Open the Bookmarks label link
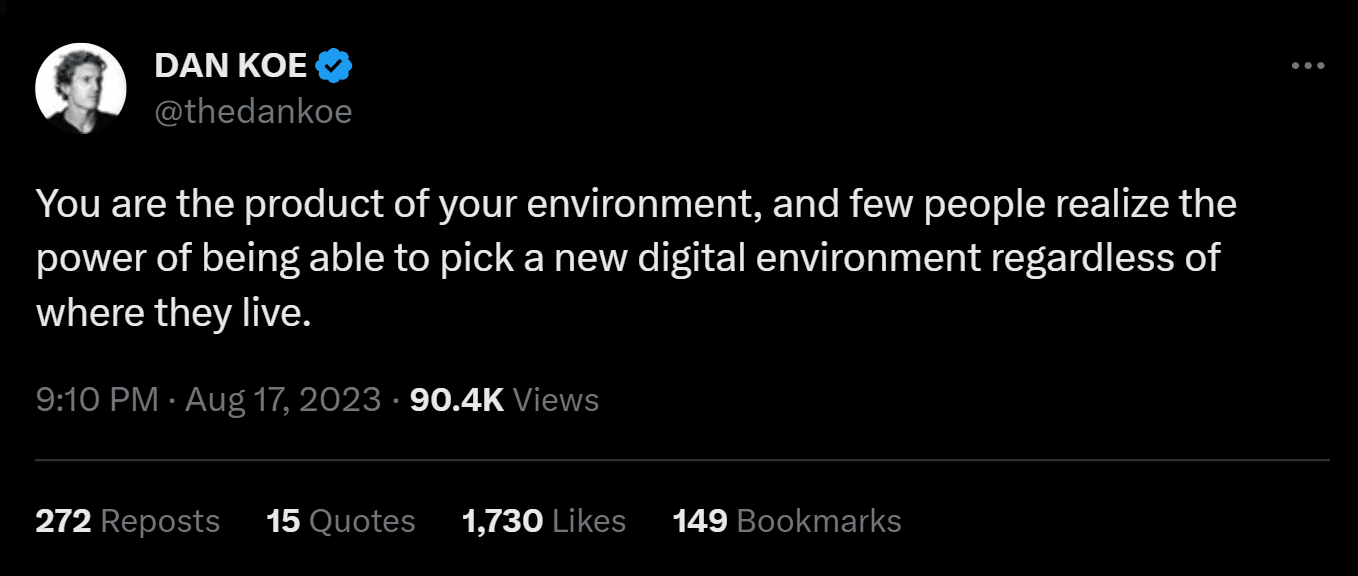This screenshot has width=1358, height=576. (x=819, y=521)
